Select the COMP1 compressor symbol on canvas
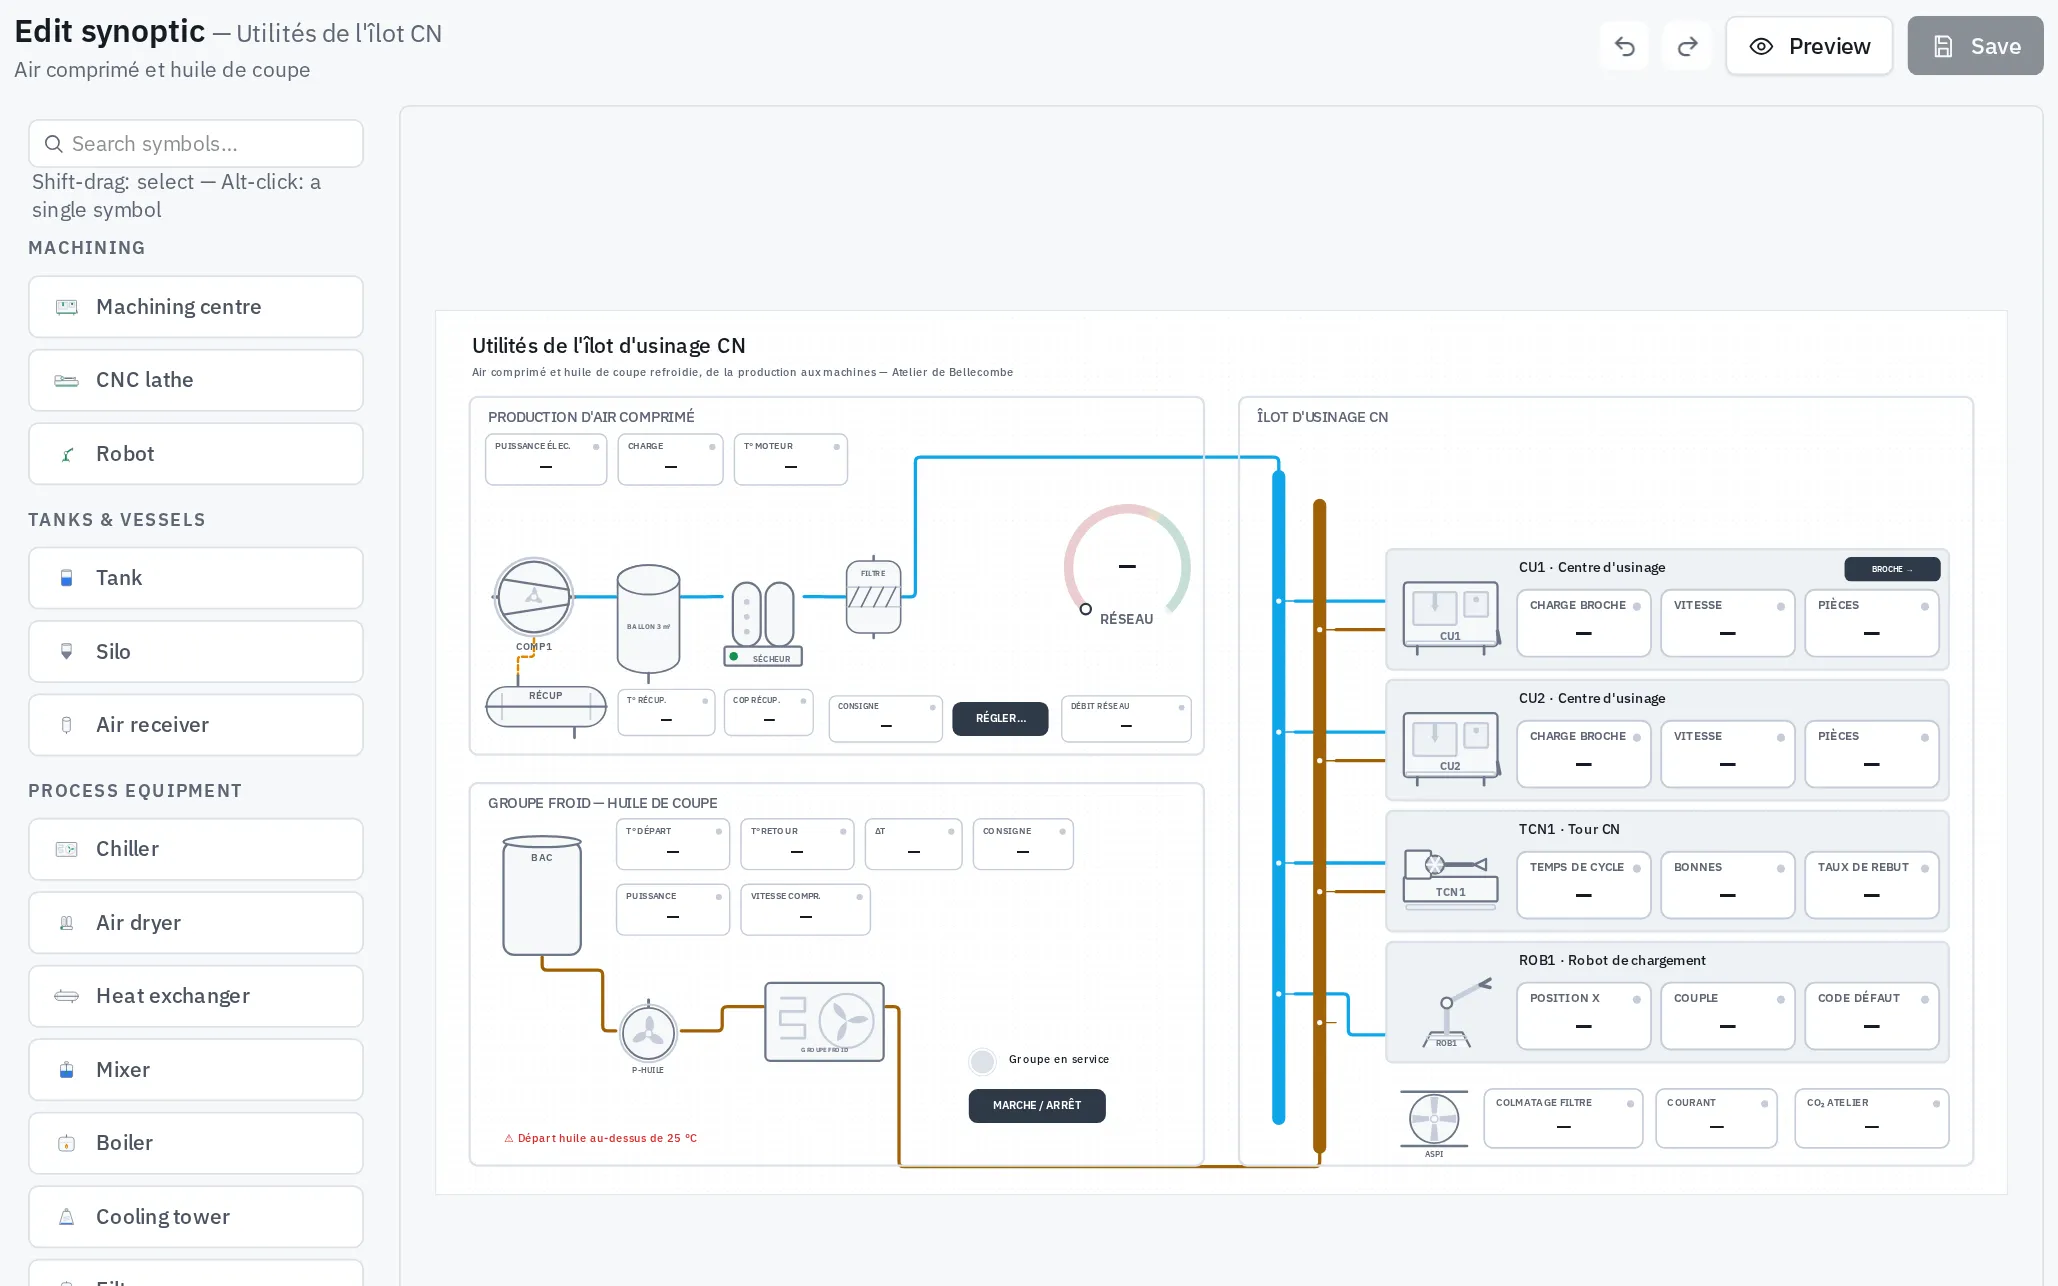2058x1286 pixels. coord(533,597)
